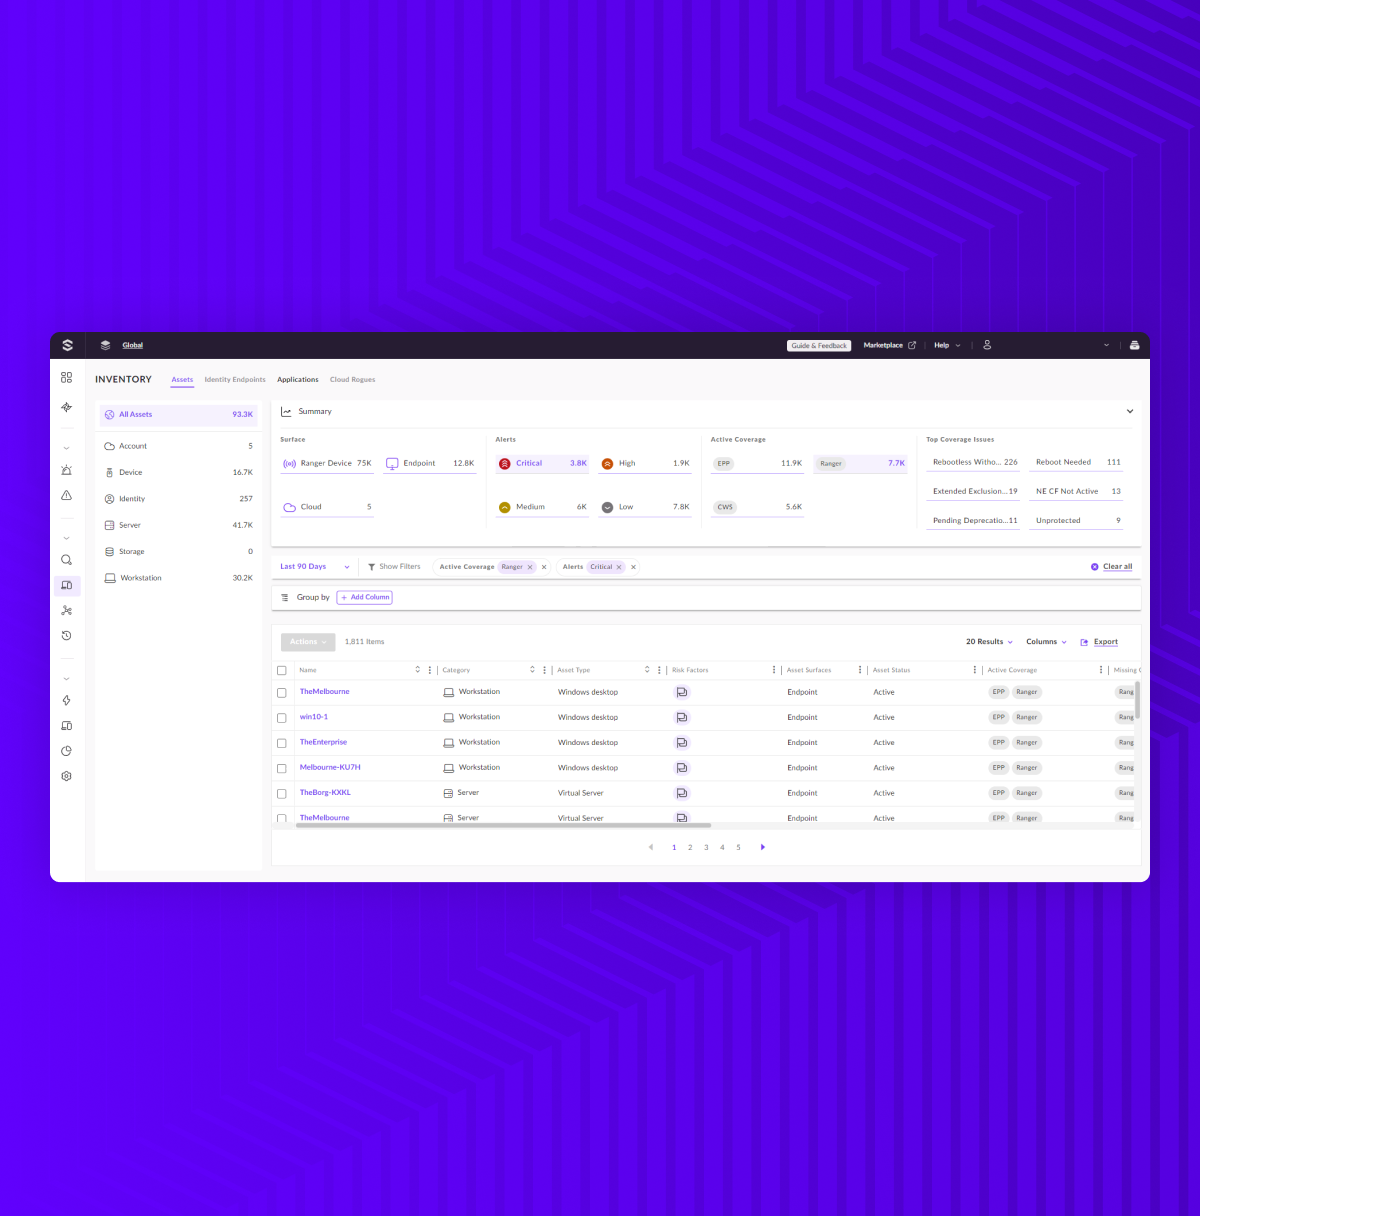Expand the 20 Results page size dropdown

(x=989, y=642)
